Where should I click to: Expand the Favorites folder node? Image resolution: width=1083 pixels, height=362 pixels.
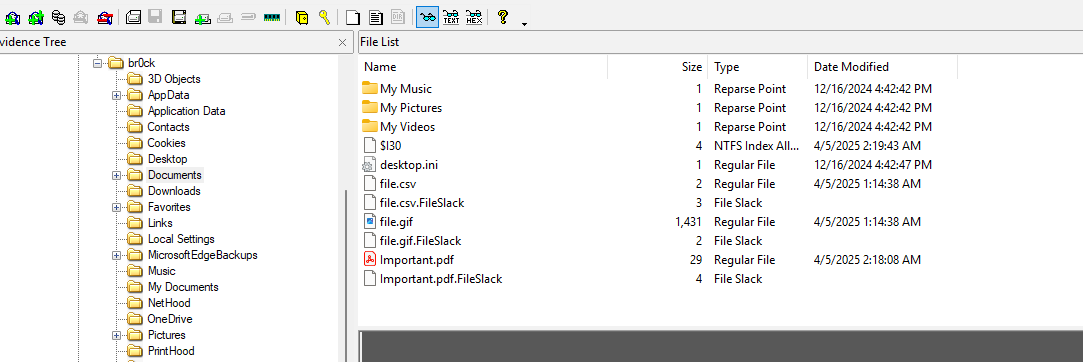116,207
